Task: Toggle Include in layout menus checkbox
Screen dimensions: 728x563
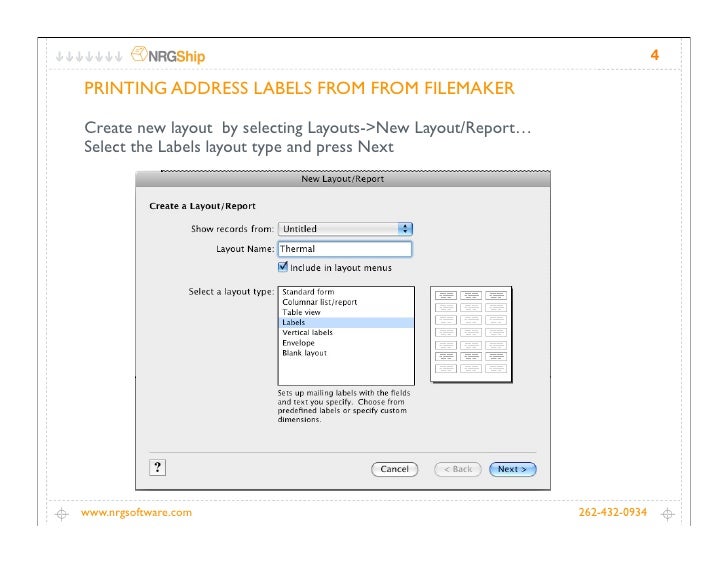Action: pyautogui.click(x=283, y=267)
